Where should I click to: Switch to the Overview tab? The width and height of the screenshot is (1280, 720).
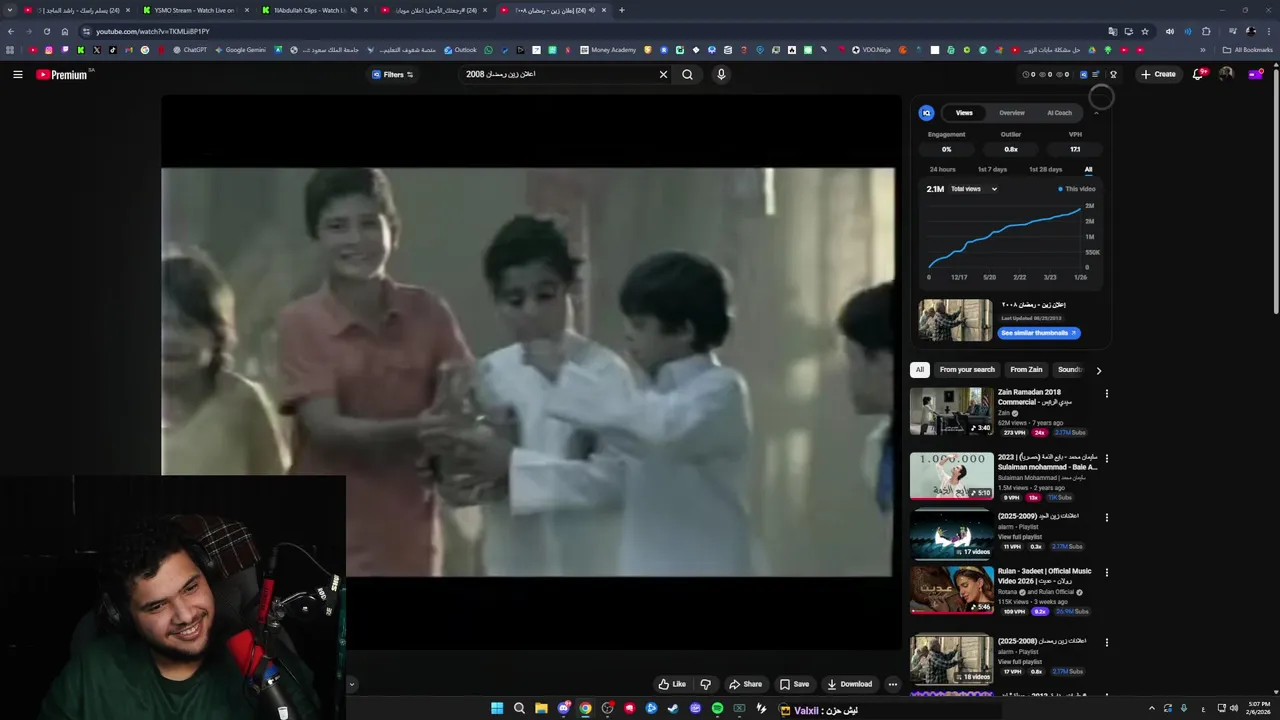tap(1012, 113)
